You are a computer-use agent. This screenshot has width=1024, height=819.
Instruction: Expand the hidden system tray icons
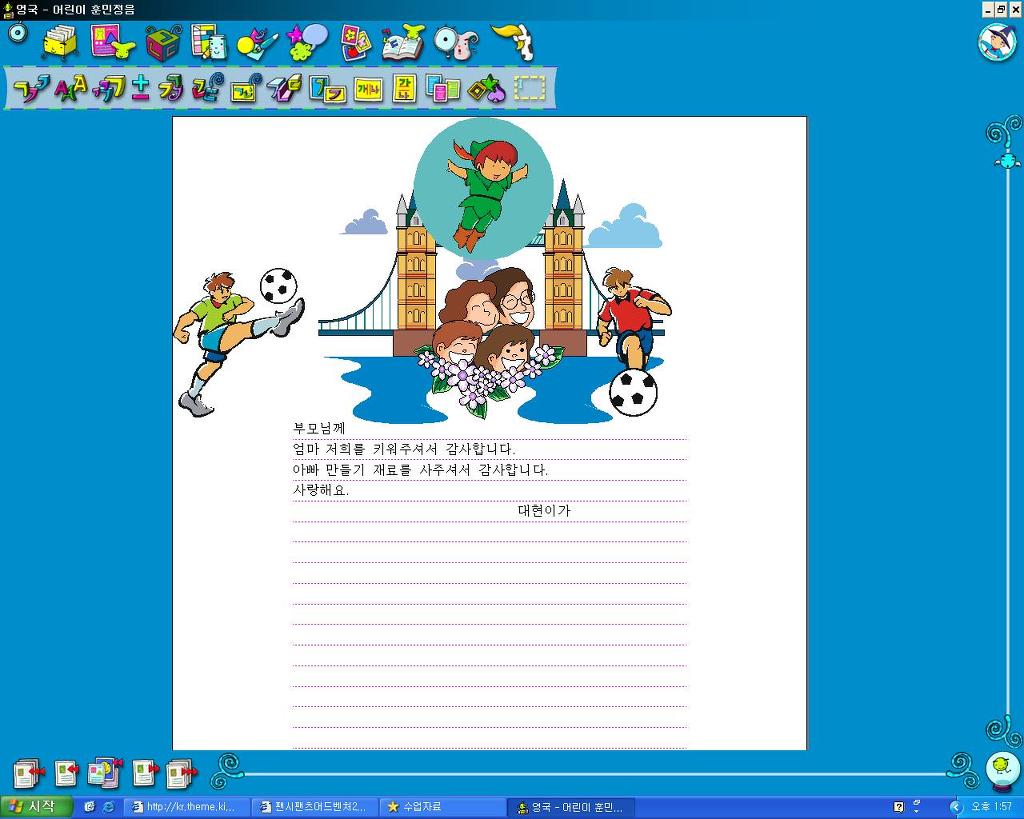(955, 807)
